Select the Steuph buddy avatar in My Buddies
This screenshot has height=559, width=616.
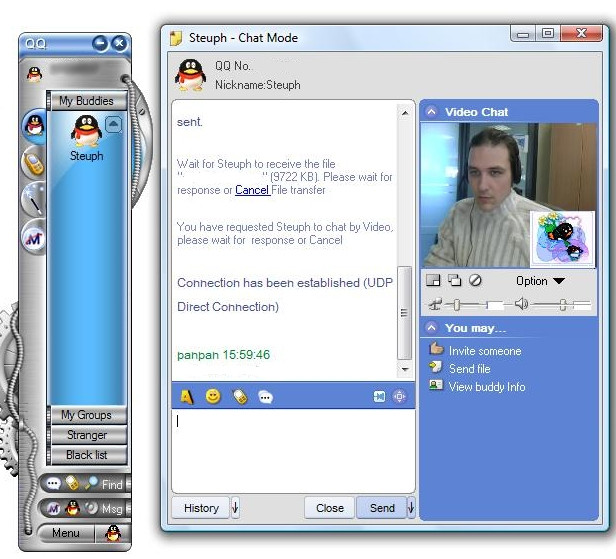point(86,131)
